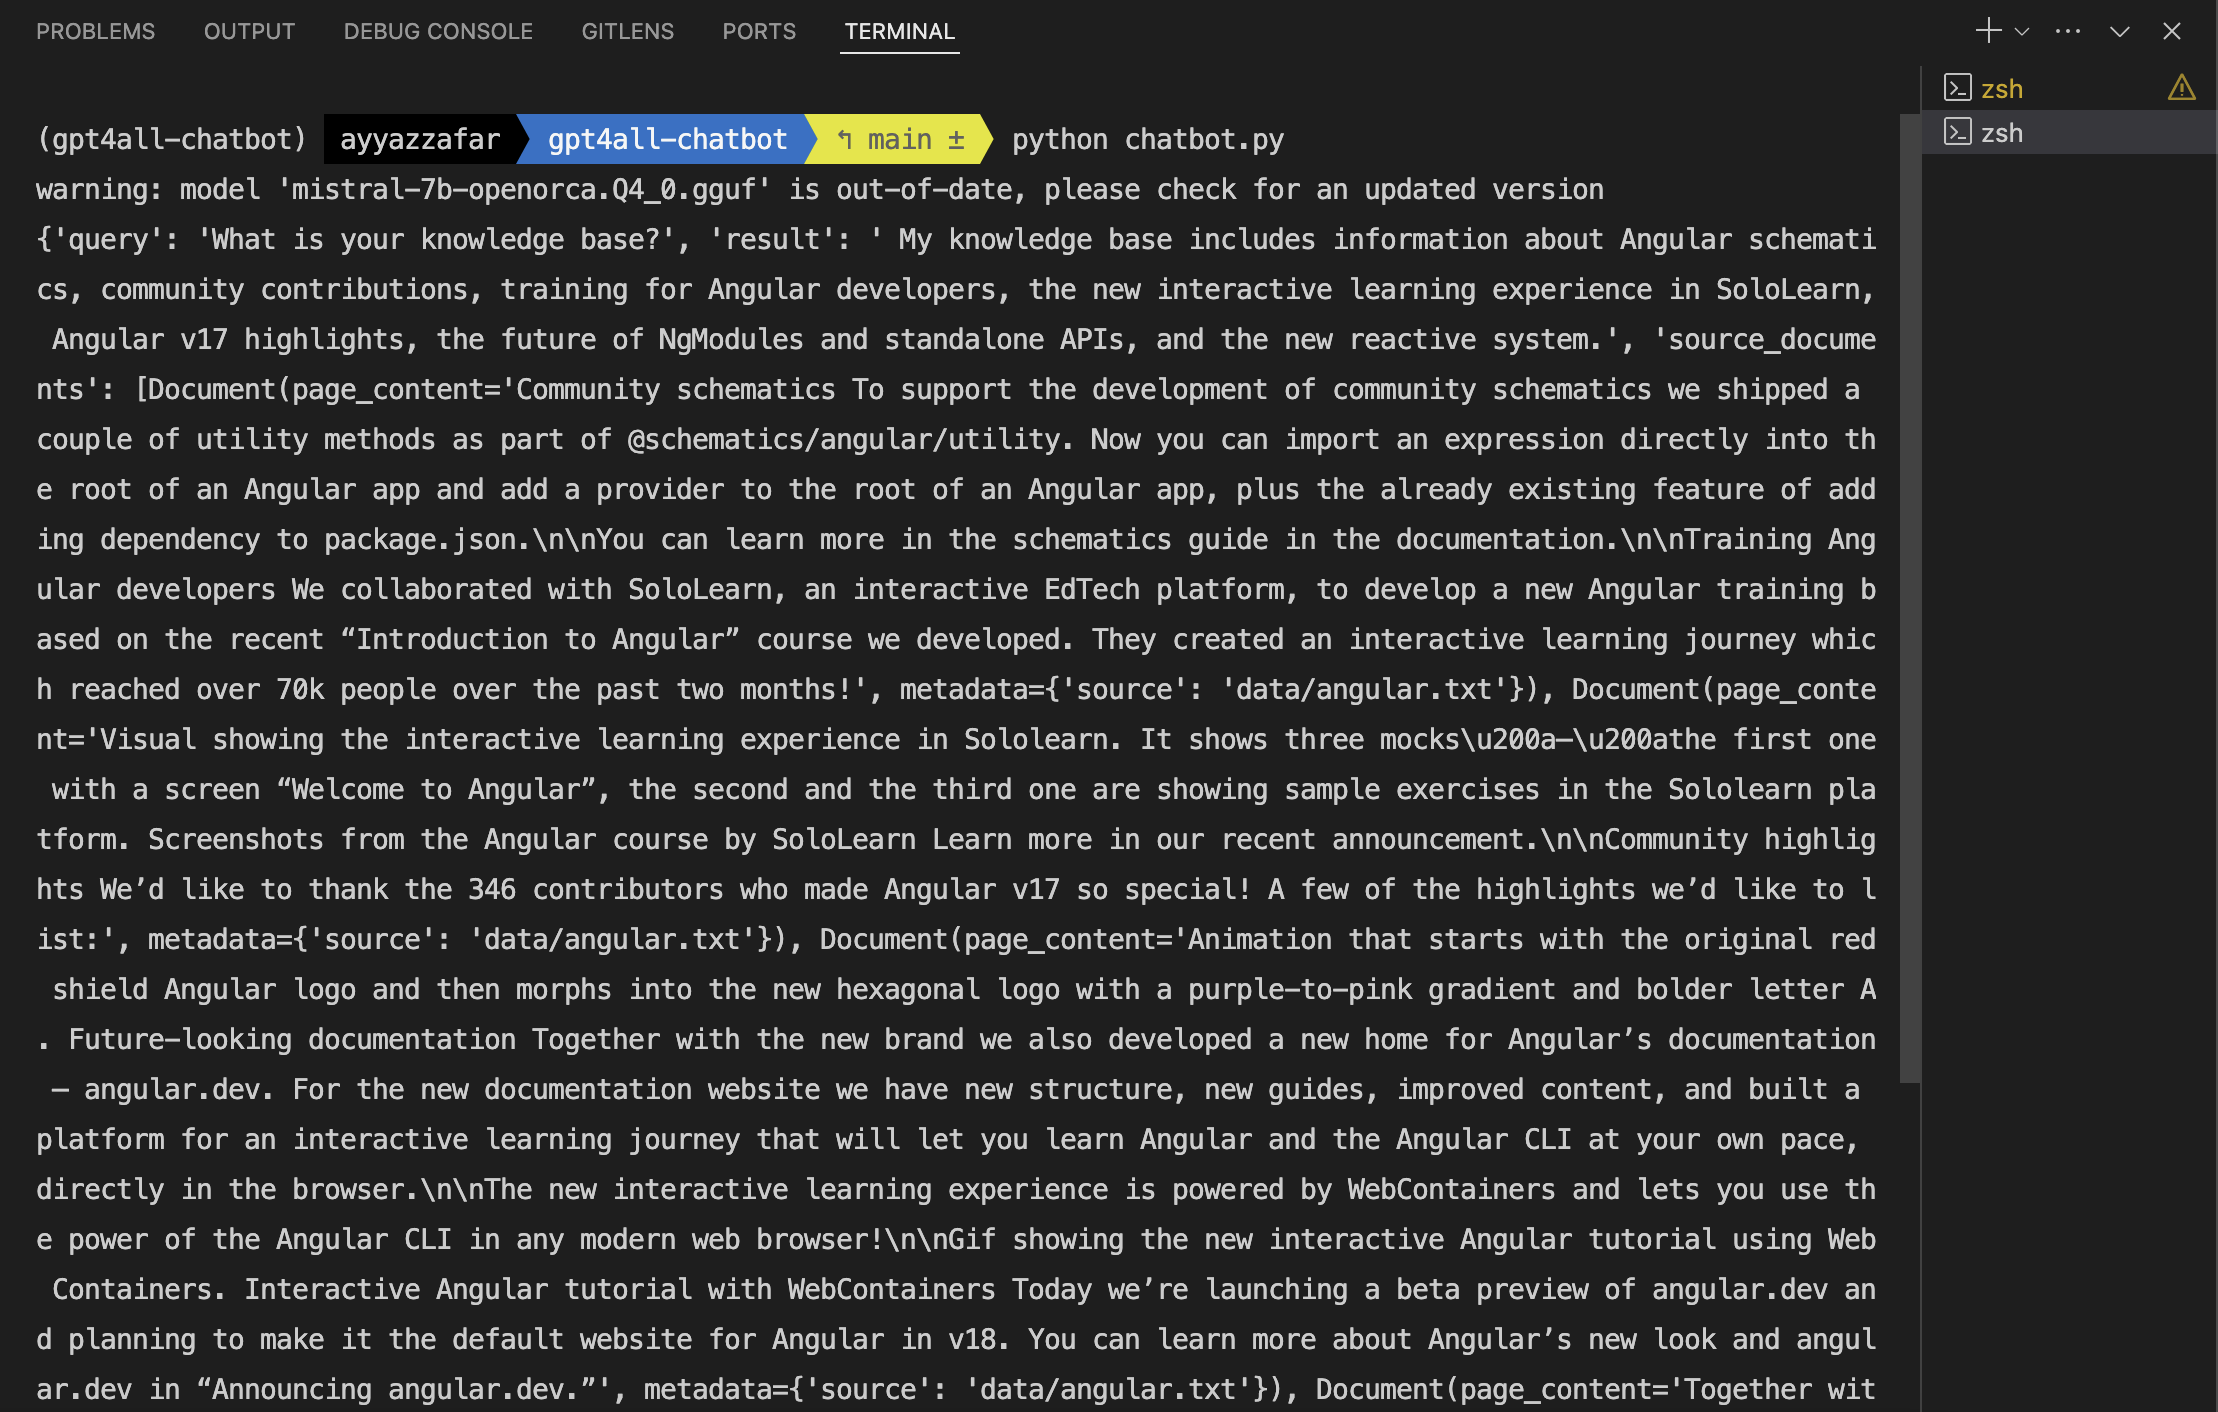This screenshot has height=1412, width=2218.
Task: Switch to the Problems tab
Action: click(x=95, y=32)
